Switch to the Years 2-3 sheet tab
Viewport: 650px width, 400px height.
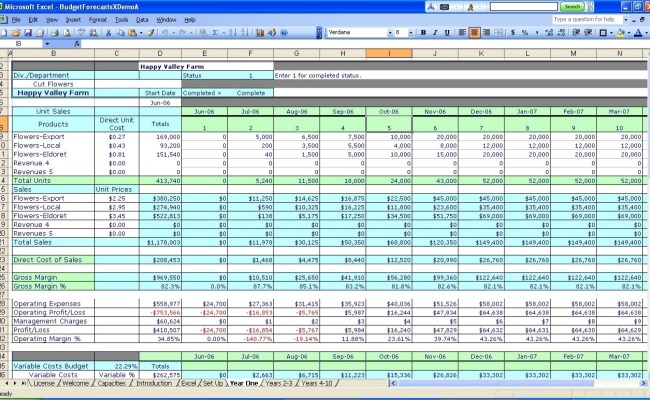click(279, 383)
